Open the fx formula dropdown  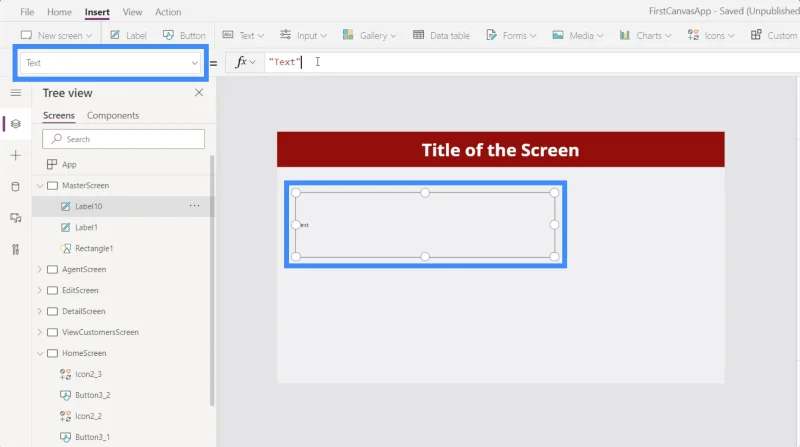click(245, 62)
